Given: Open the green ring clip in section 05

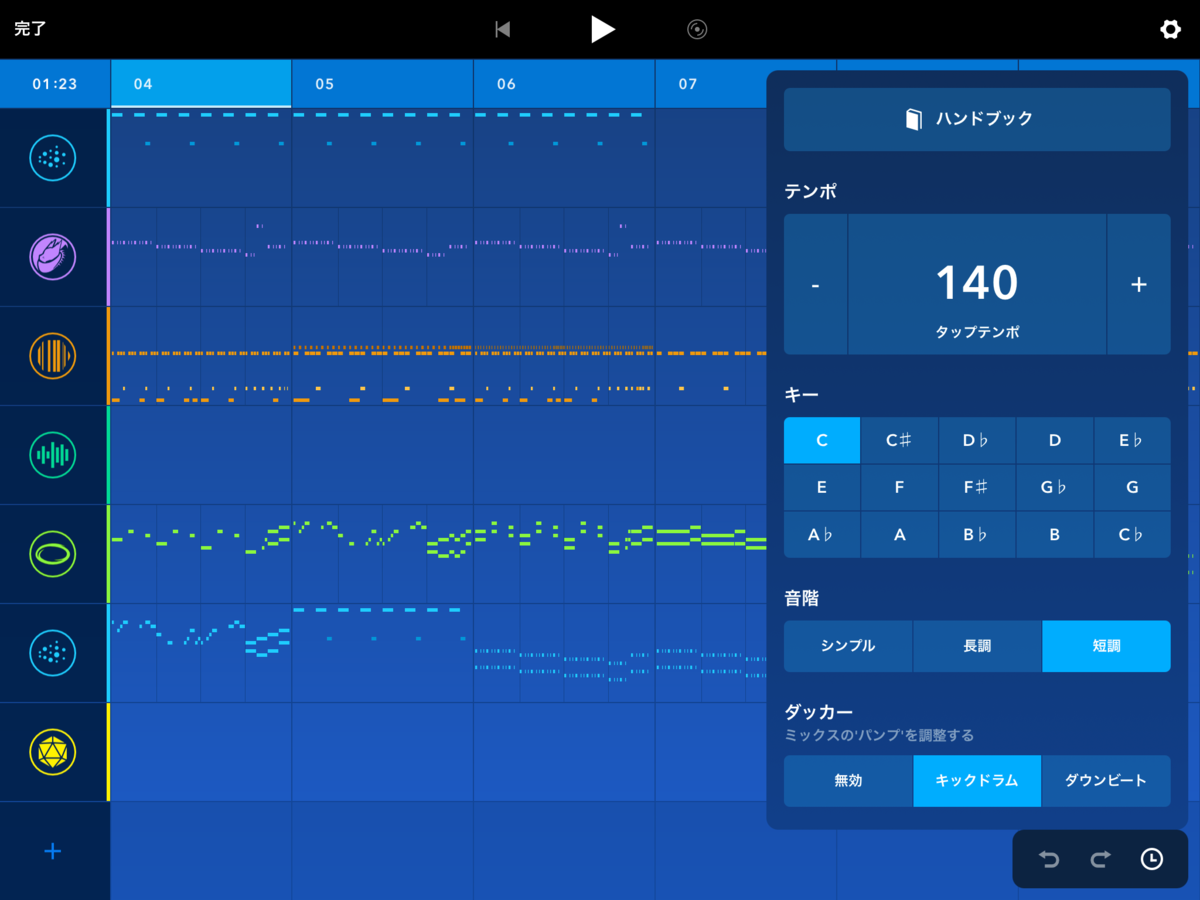Looking at the screenshot, I should (383, 553).
